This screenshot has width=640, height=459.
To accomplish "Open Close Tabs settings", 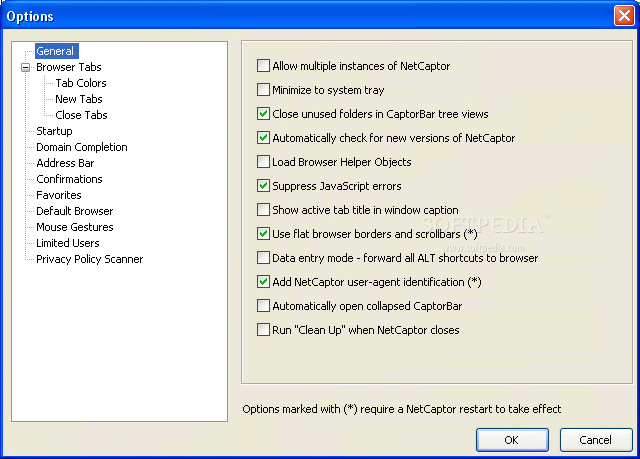I will coord(81,115).
